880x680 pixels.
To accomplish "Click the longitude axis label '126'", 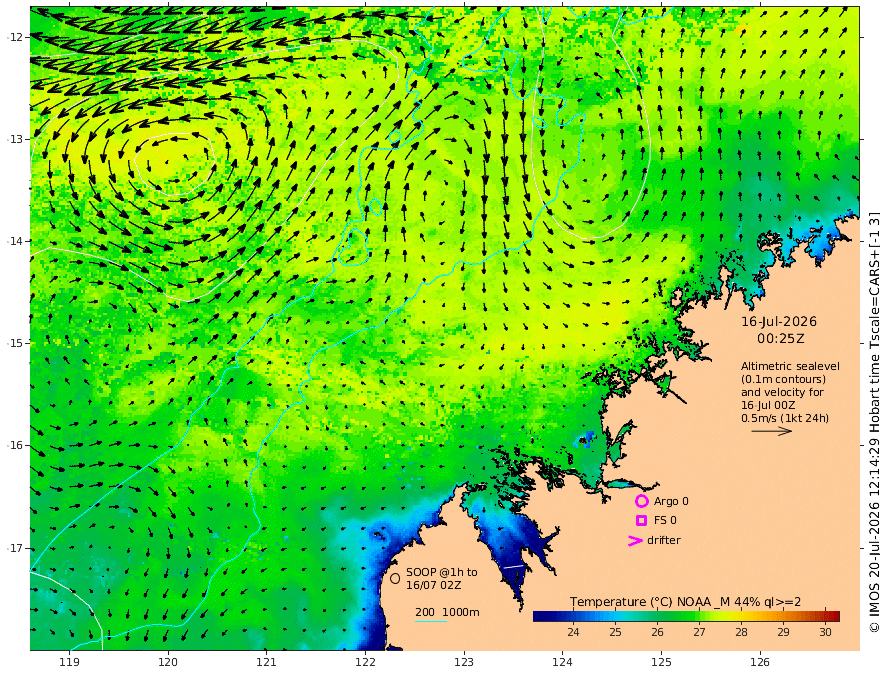I will coord(760,663).
